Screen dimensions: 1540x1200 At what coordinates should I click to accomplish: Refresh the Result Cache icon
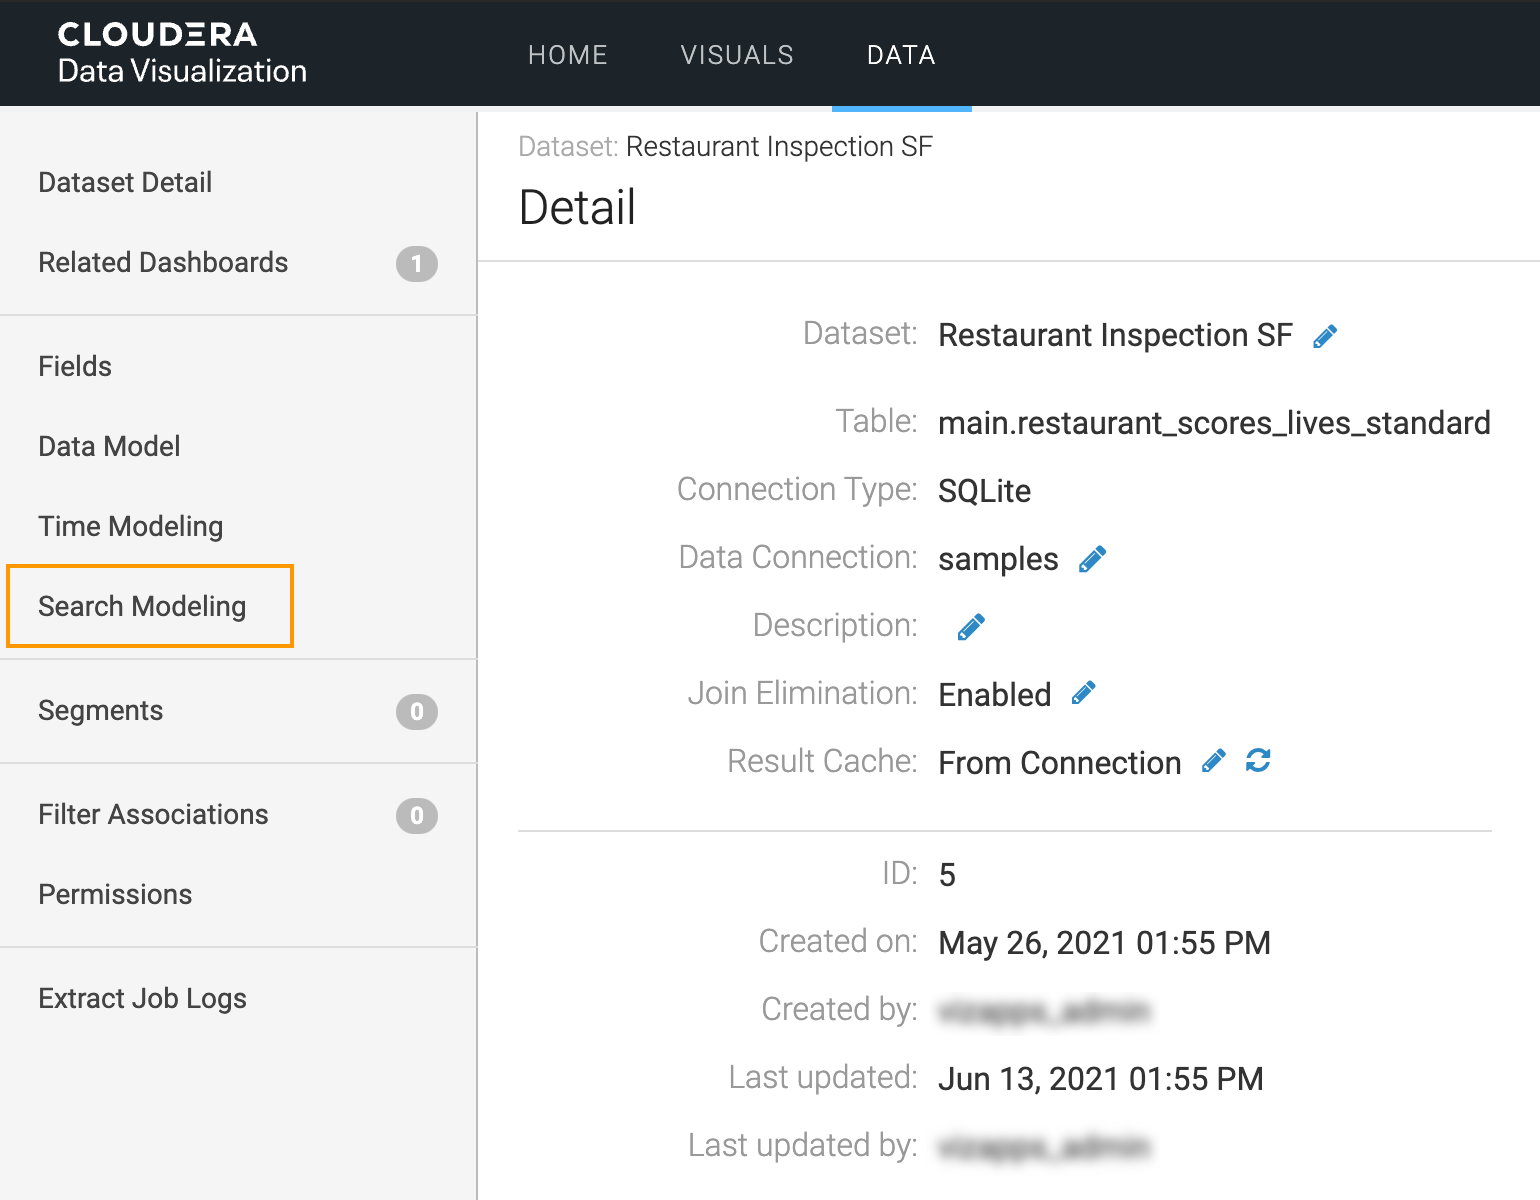(1258, 761)
